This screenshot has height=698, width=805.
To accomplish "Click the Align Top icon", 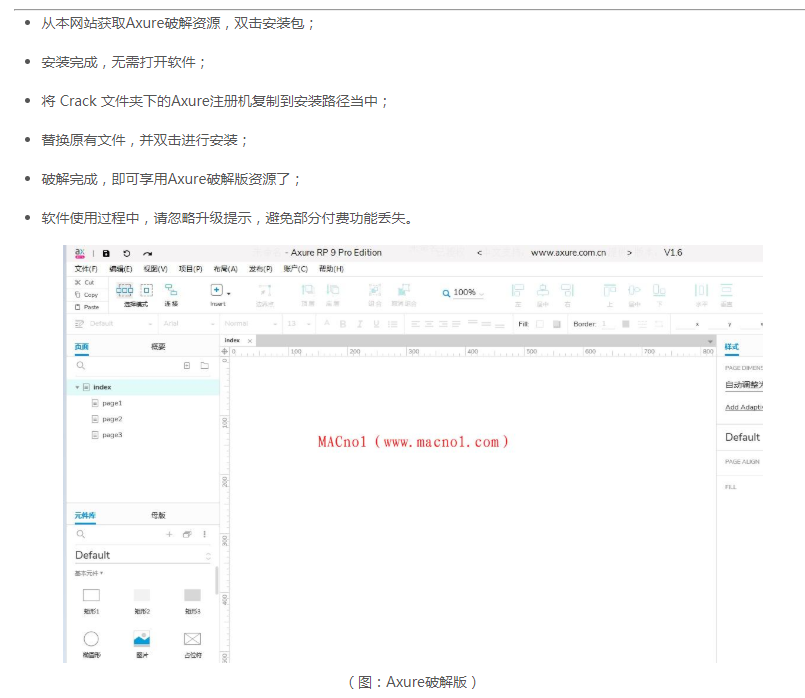I will (x=609, y=290).
